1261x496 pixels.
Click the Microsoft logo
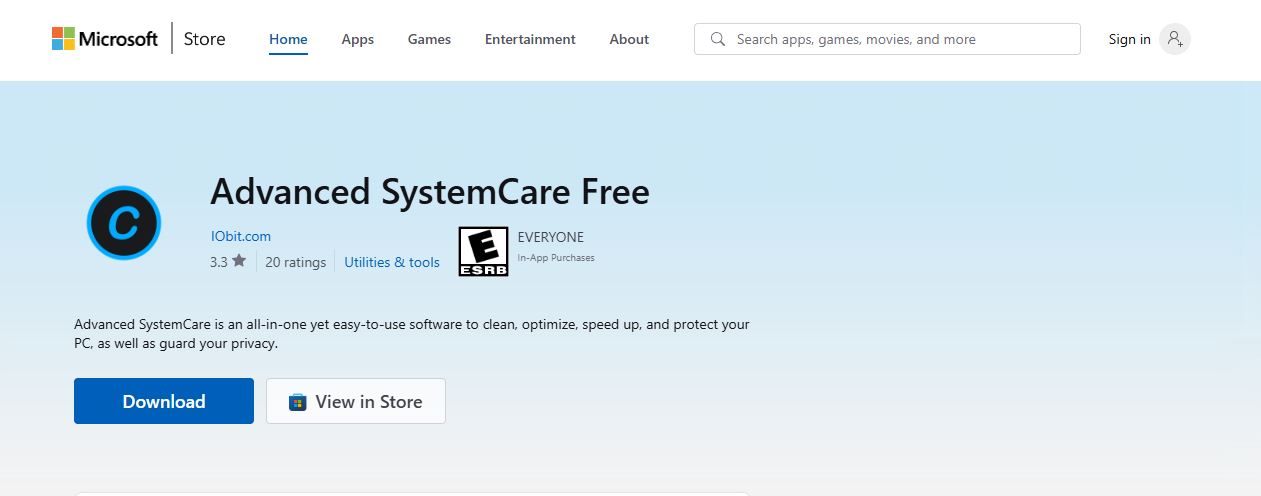pyautogui.click(x=105, y=39)
